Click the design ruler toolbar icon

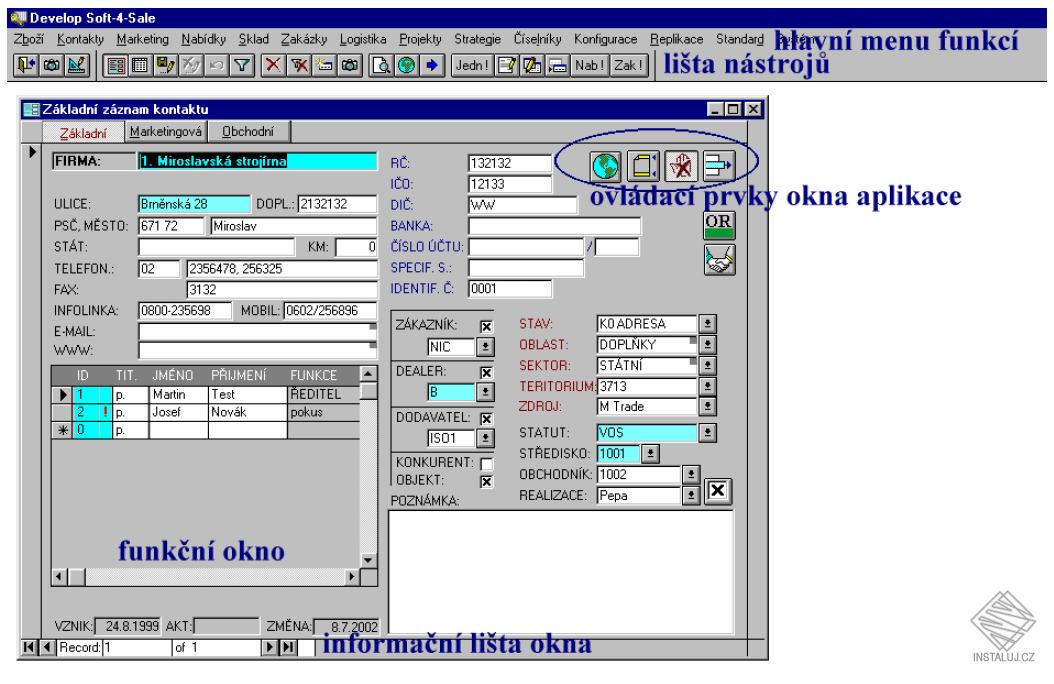coord(77,65)
